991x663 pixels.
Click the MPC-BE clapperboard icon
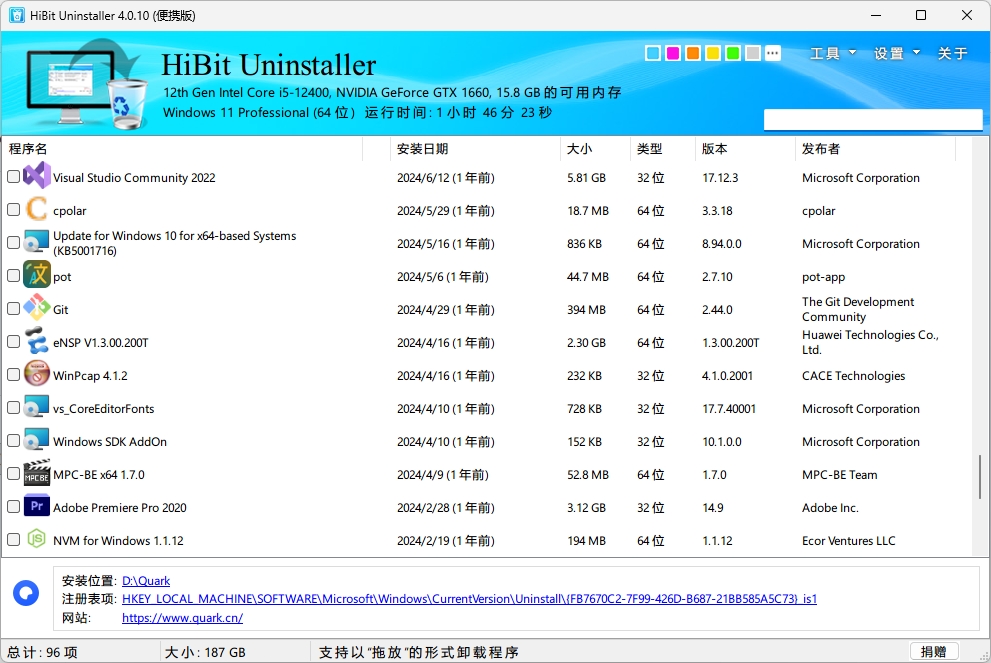click(37, 473)
